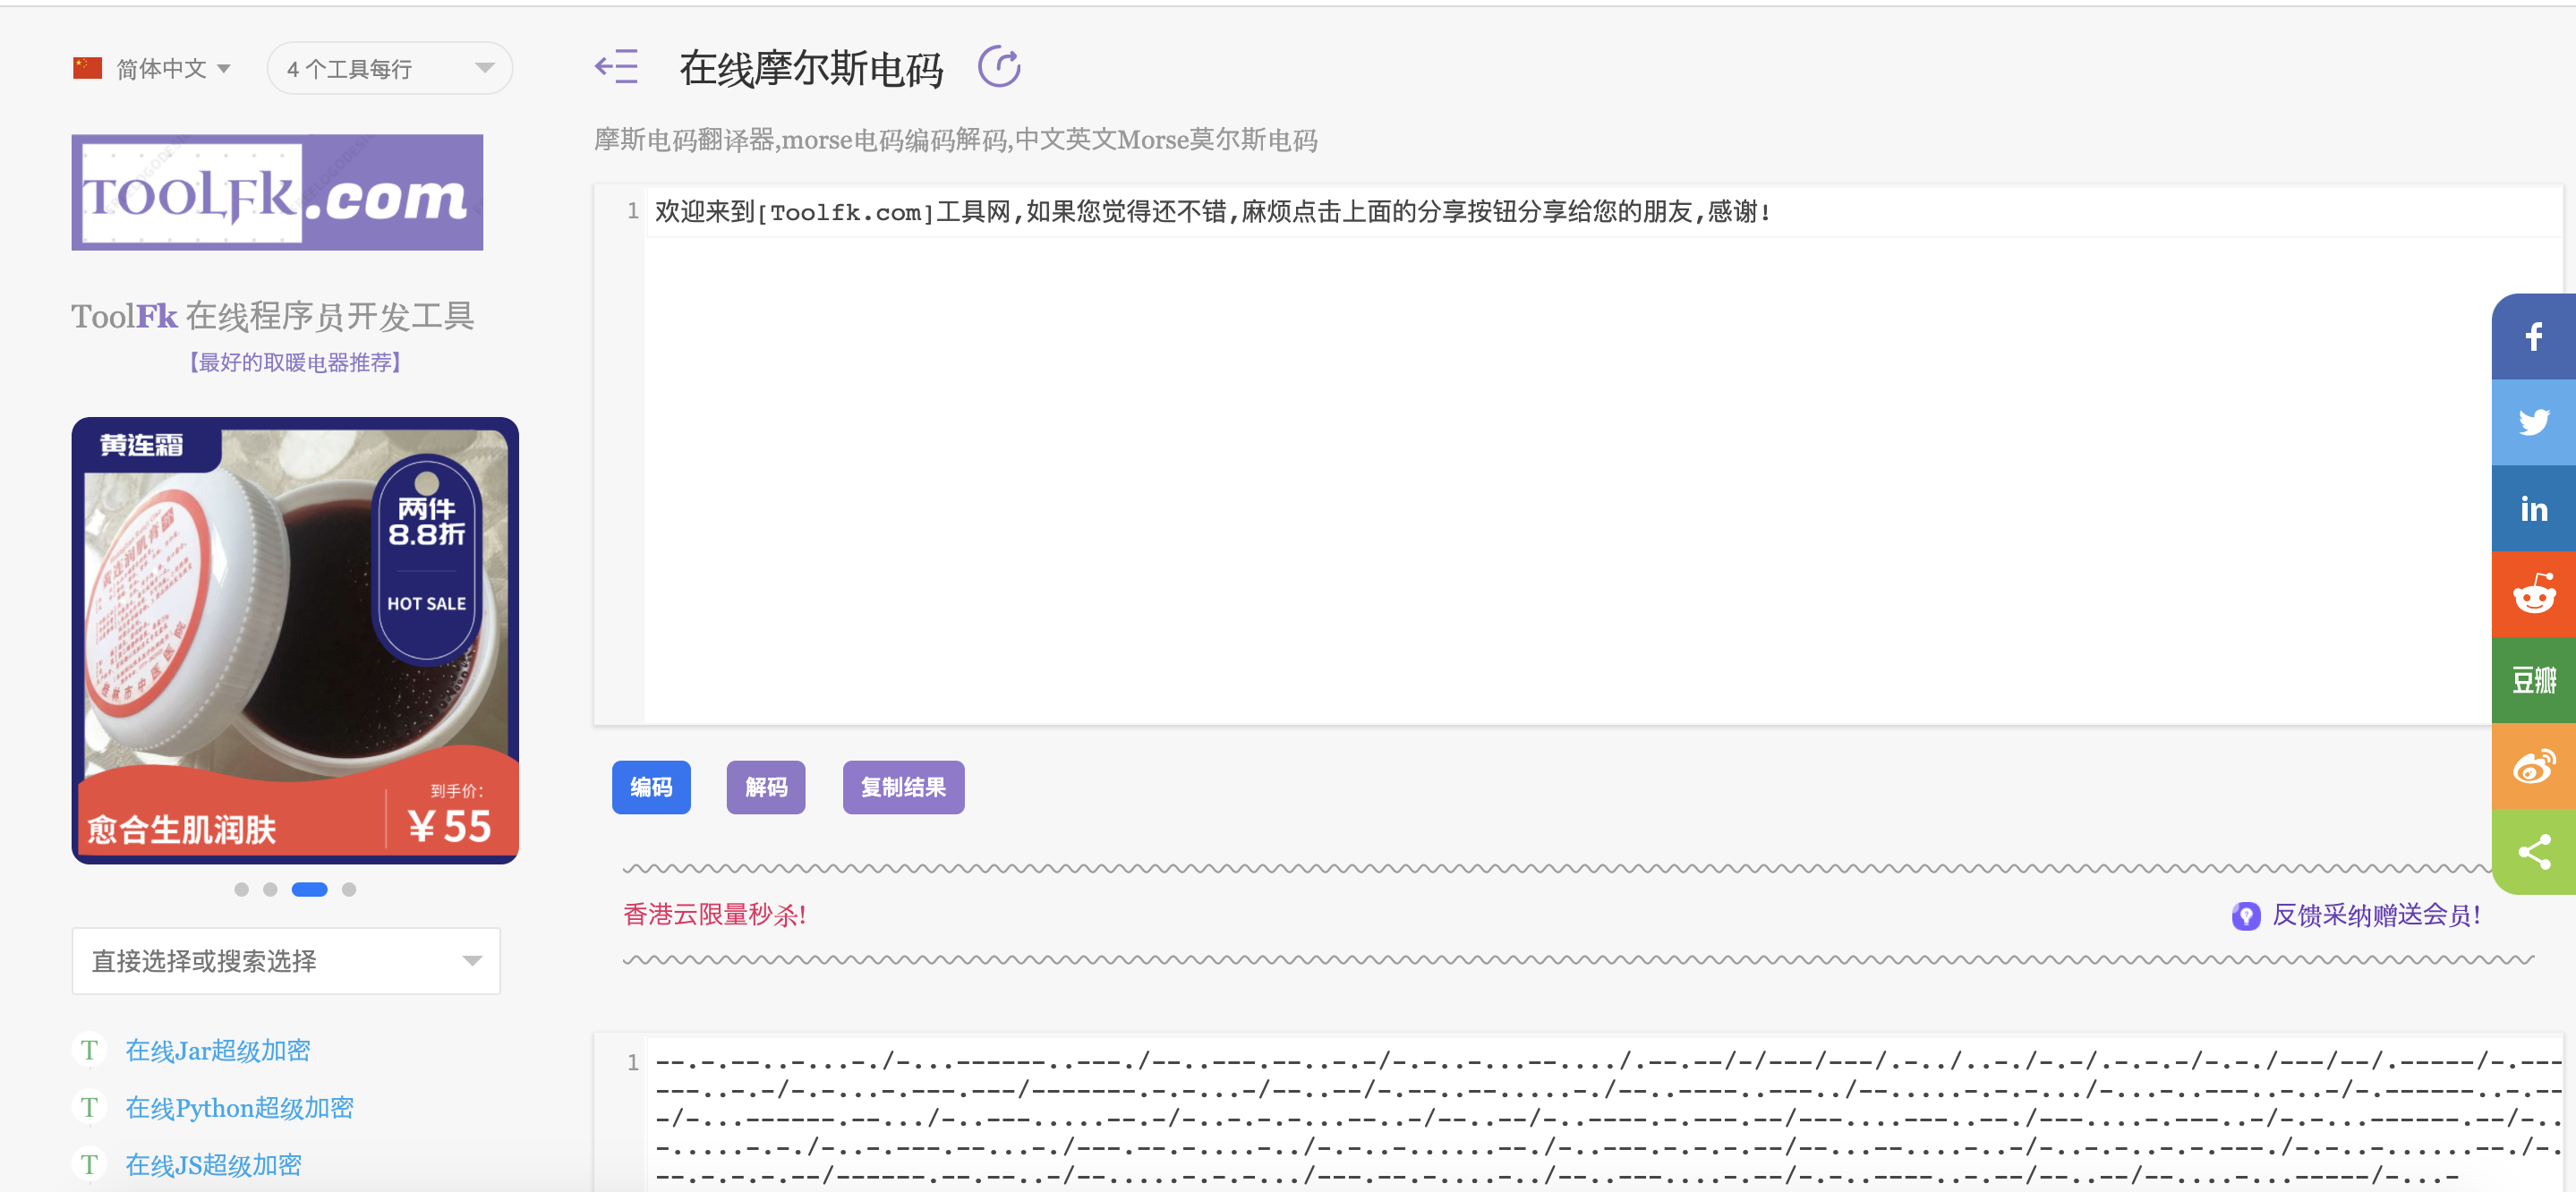The width and height of the screenshot is (2576, 1192).
Task: Share the page on Reddit
Action: (2532, 594)
